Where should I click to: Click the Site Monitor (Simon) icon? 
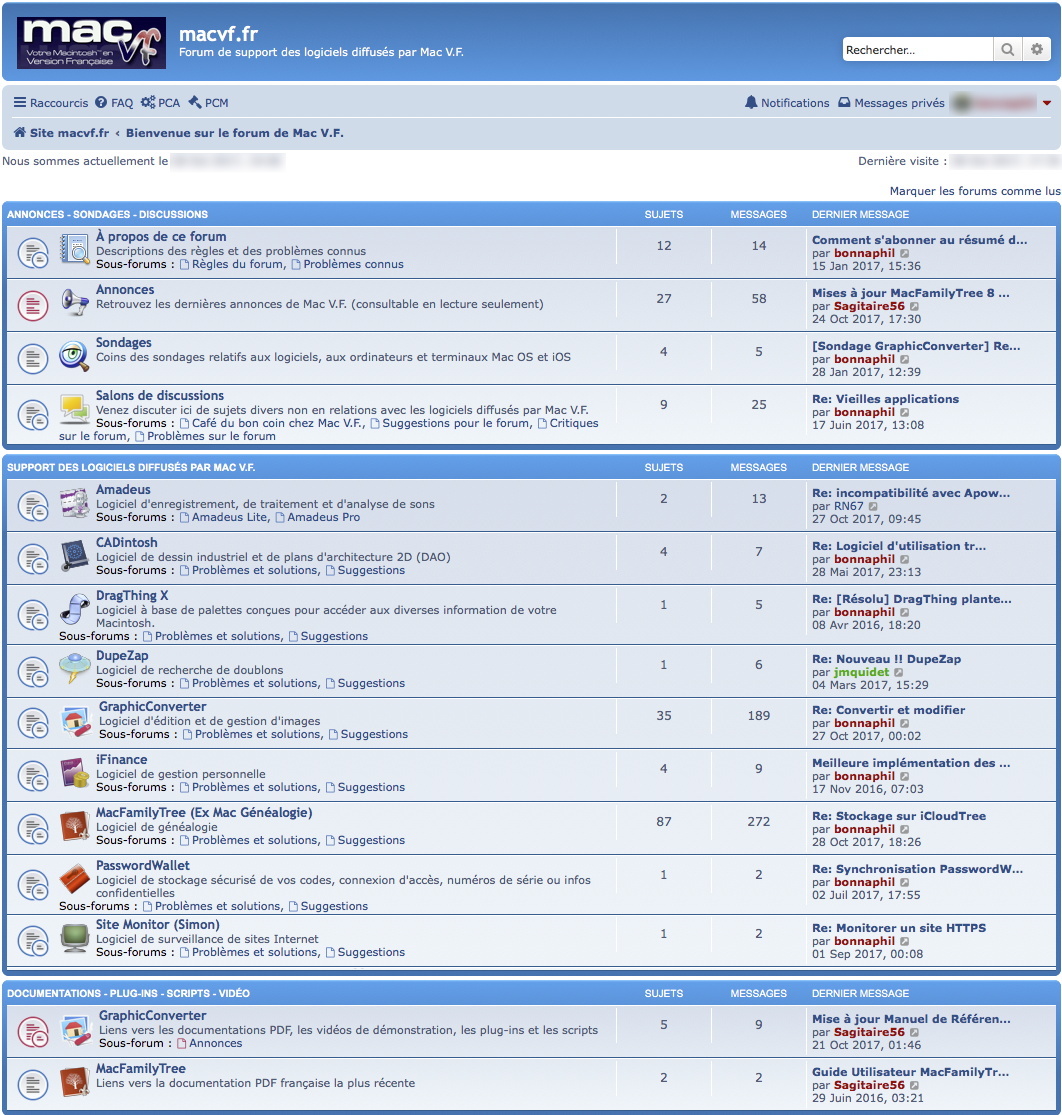(x=74, y=938)
